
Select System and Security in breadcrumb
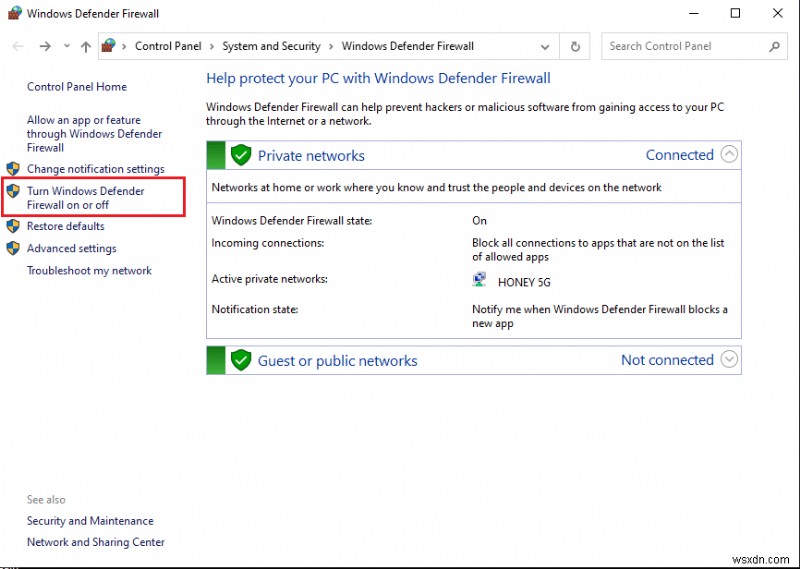coord(271,46)
